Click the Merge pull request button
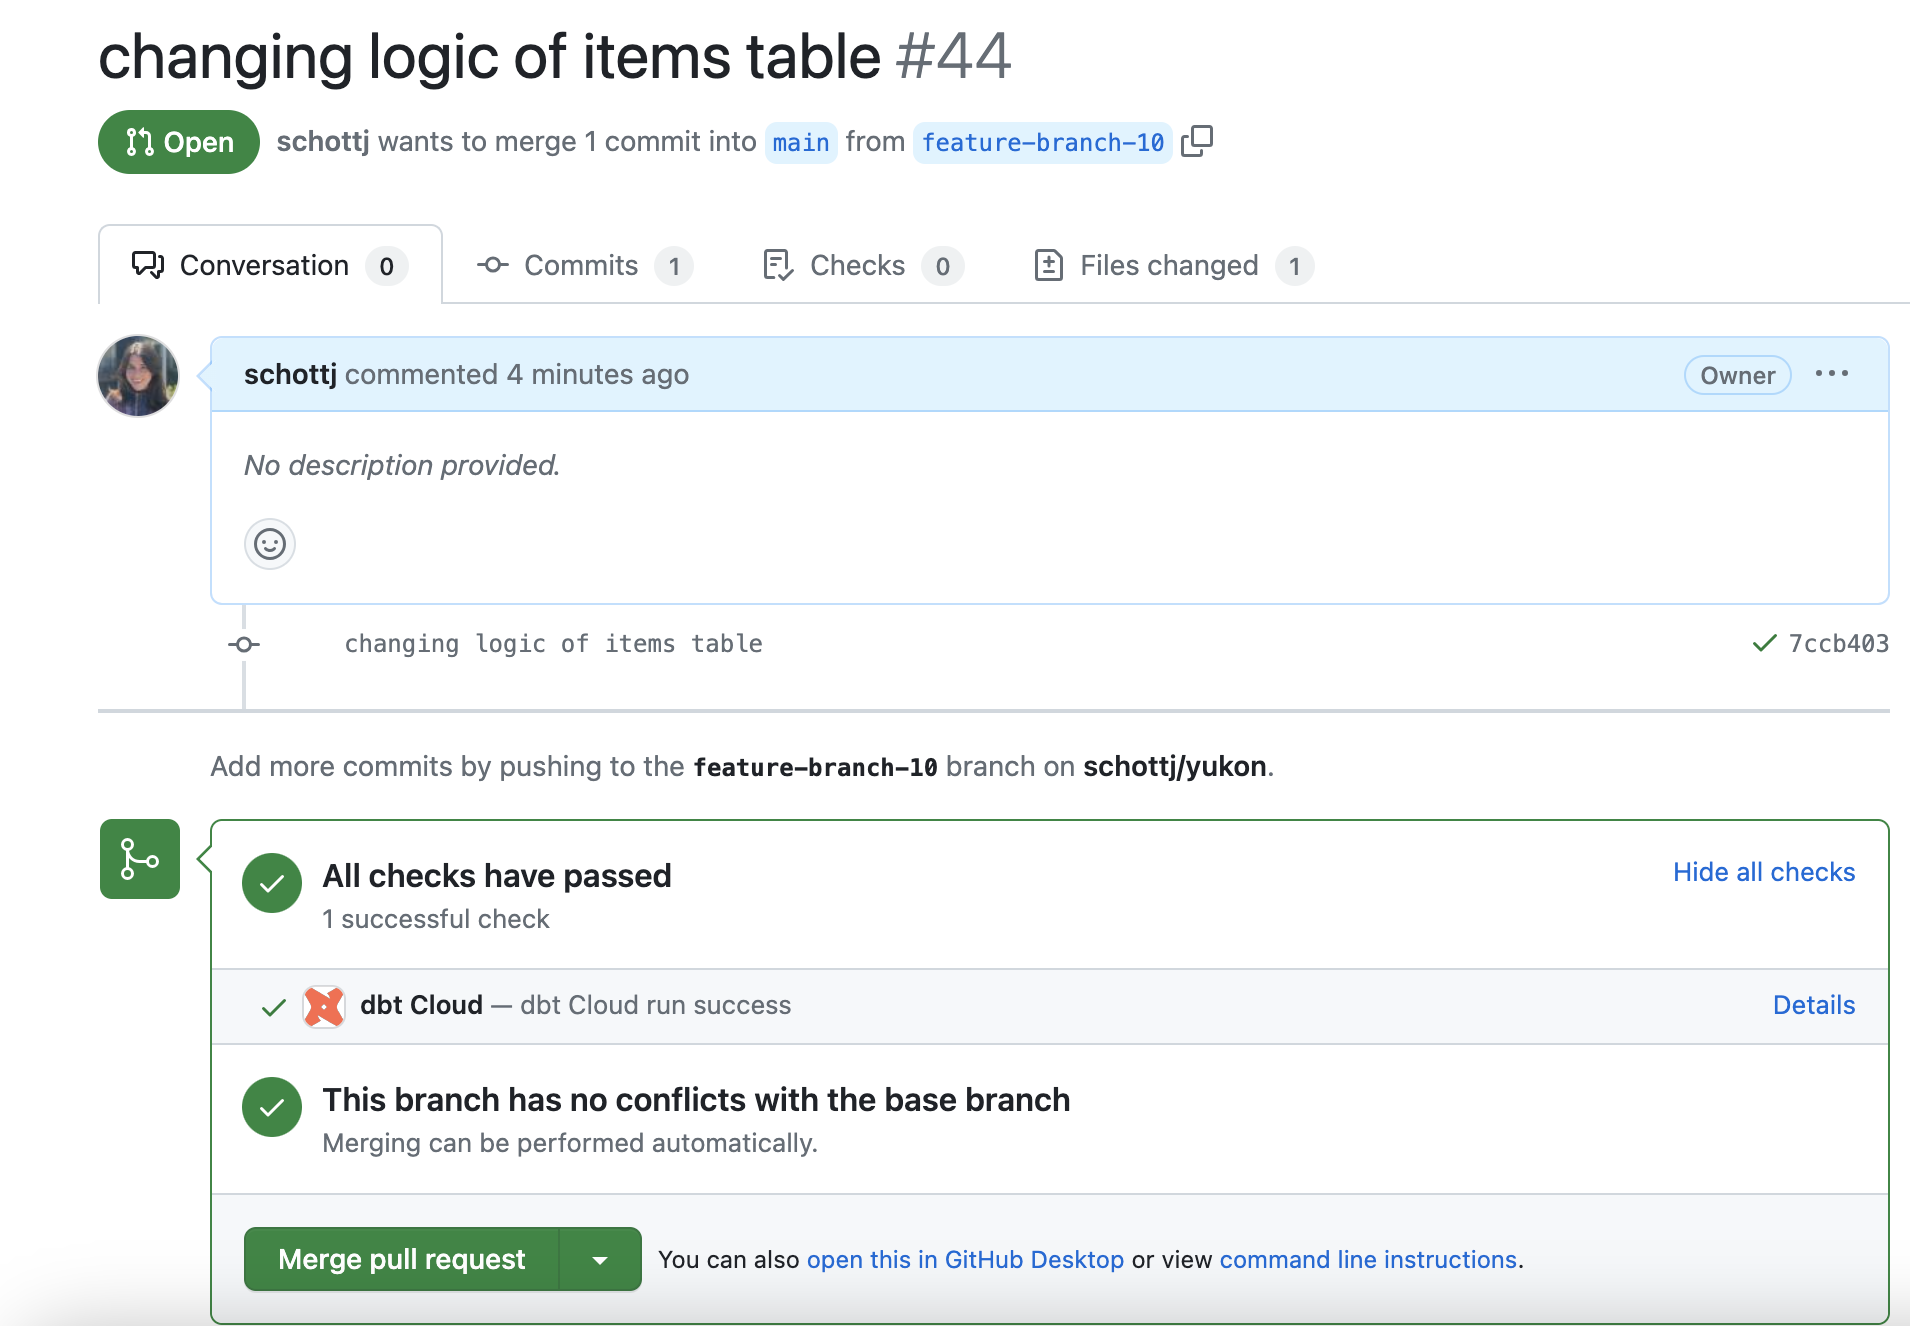This screenshot has width=1910, height=1326. point(402,1258)
